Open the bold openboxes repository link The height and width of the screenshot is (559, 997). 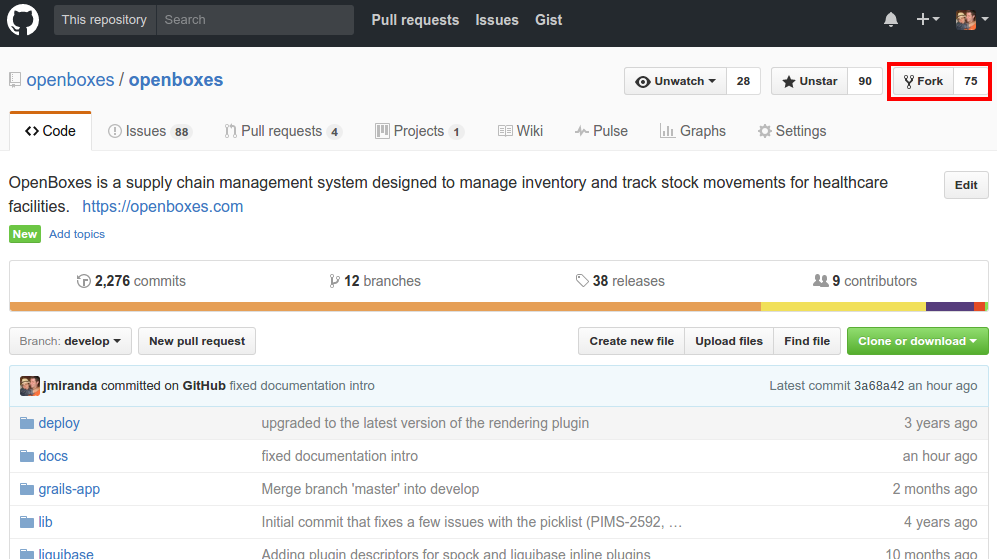coord(176,80)
